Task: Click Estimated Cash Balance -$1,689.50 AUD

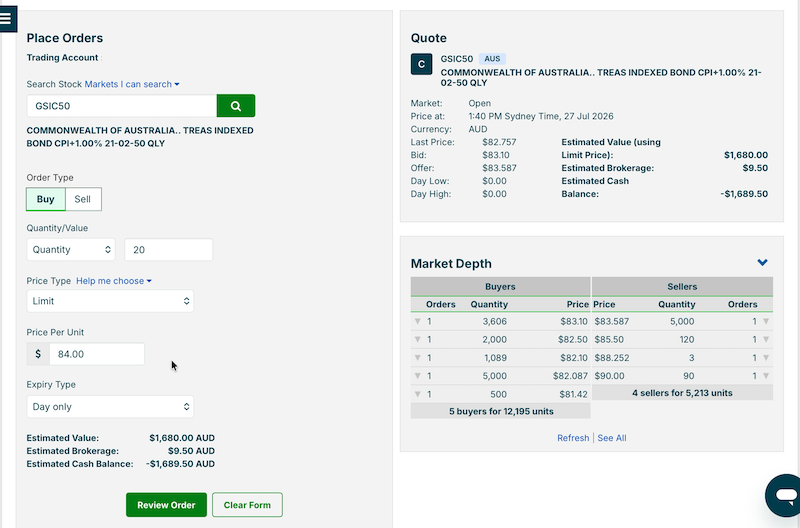Action: click(180, 464)
